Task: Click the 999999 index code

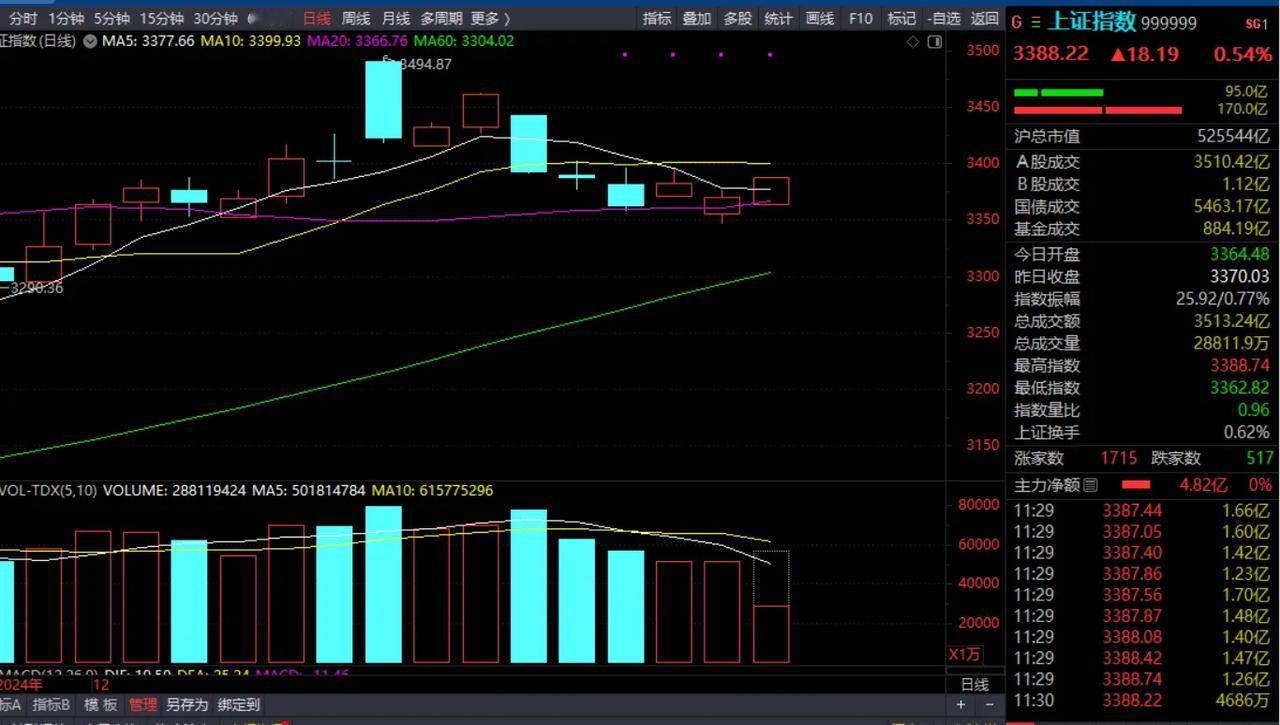Action: (x=1169, y=23)
